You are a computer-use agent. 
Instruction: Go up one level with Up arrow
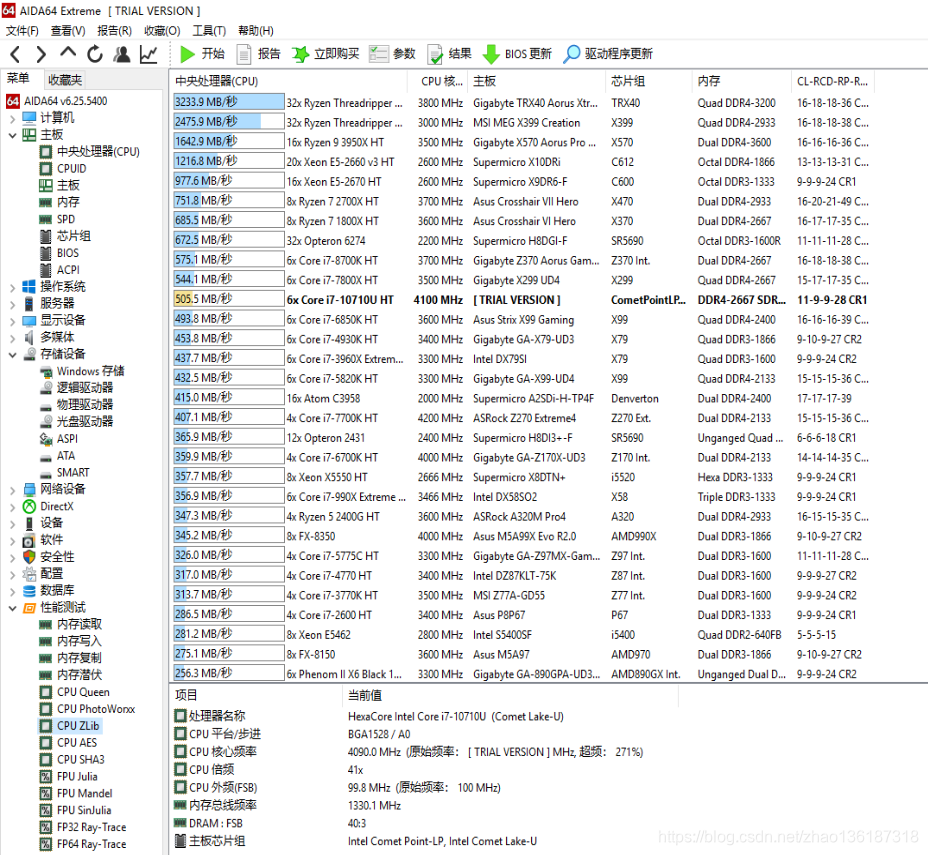[68, 53]
